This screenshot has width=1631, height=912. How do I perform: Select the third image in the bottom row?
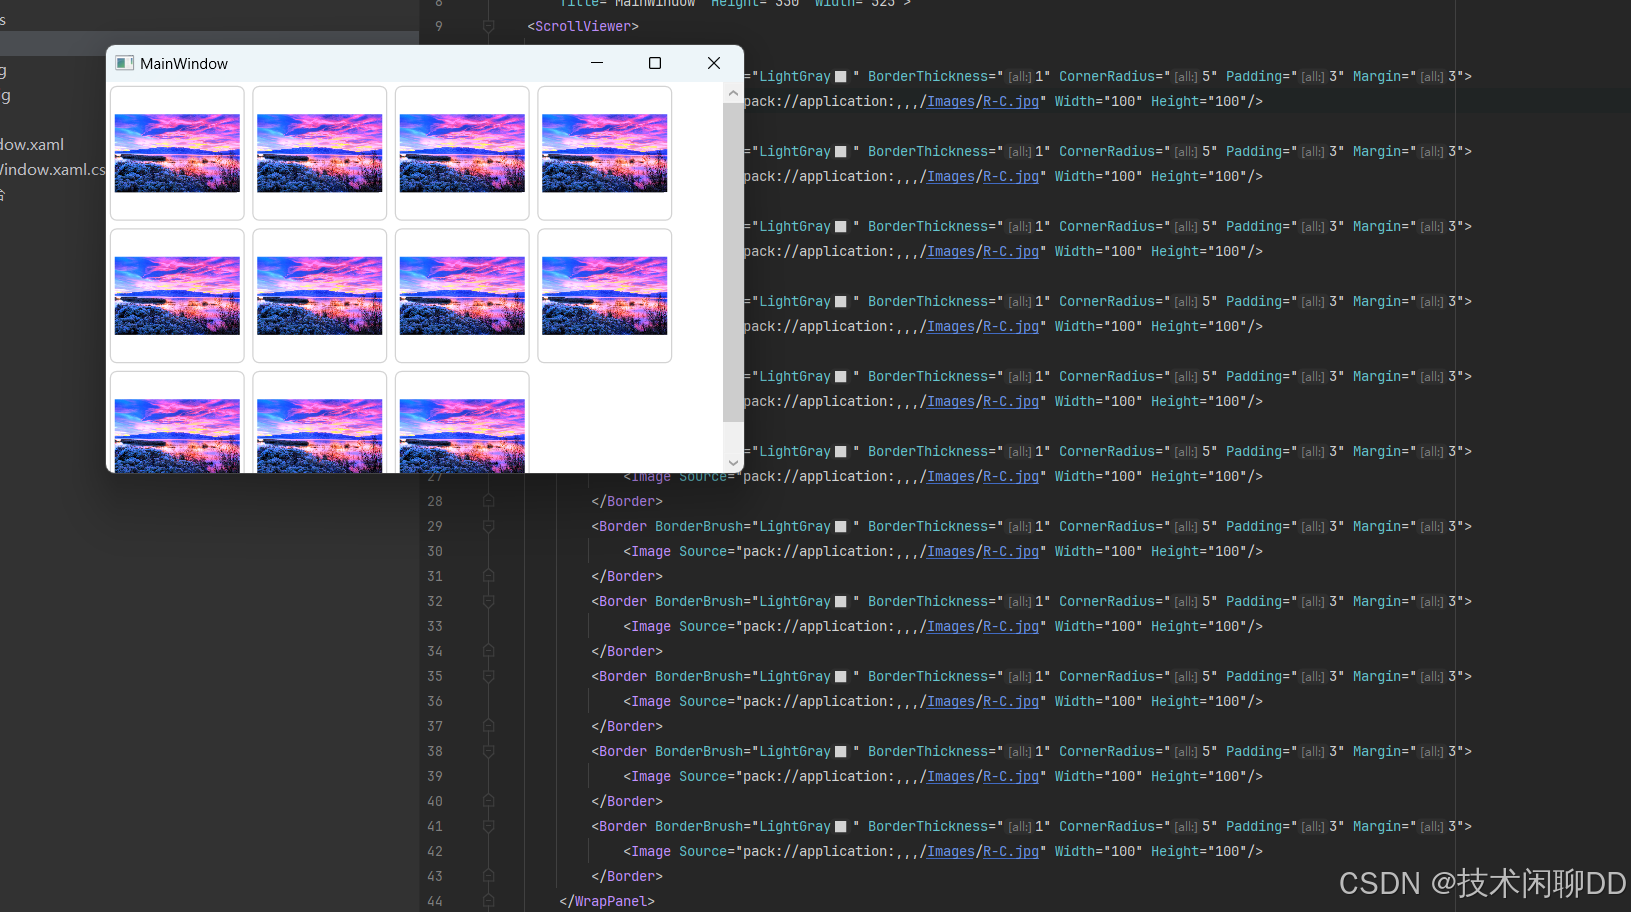(462, 436)
